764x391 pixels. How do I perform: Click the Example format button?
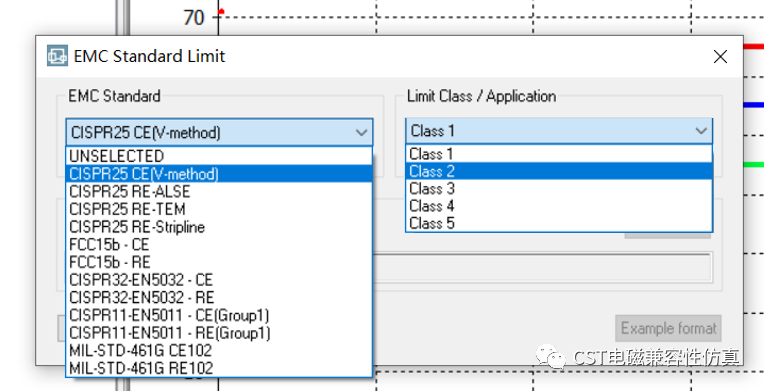[668, 328]
